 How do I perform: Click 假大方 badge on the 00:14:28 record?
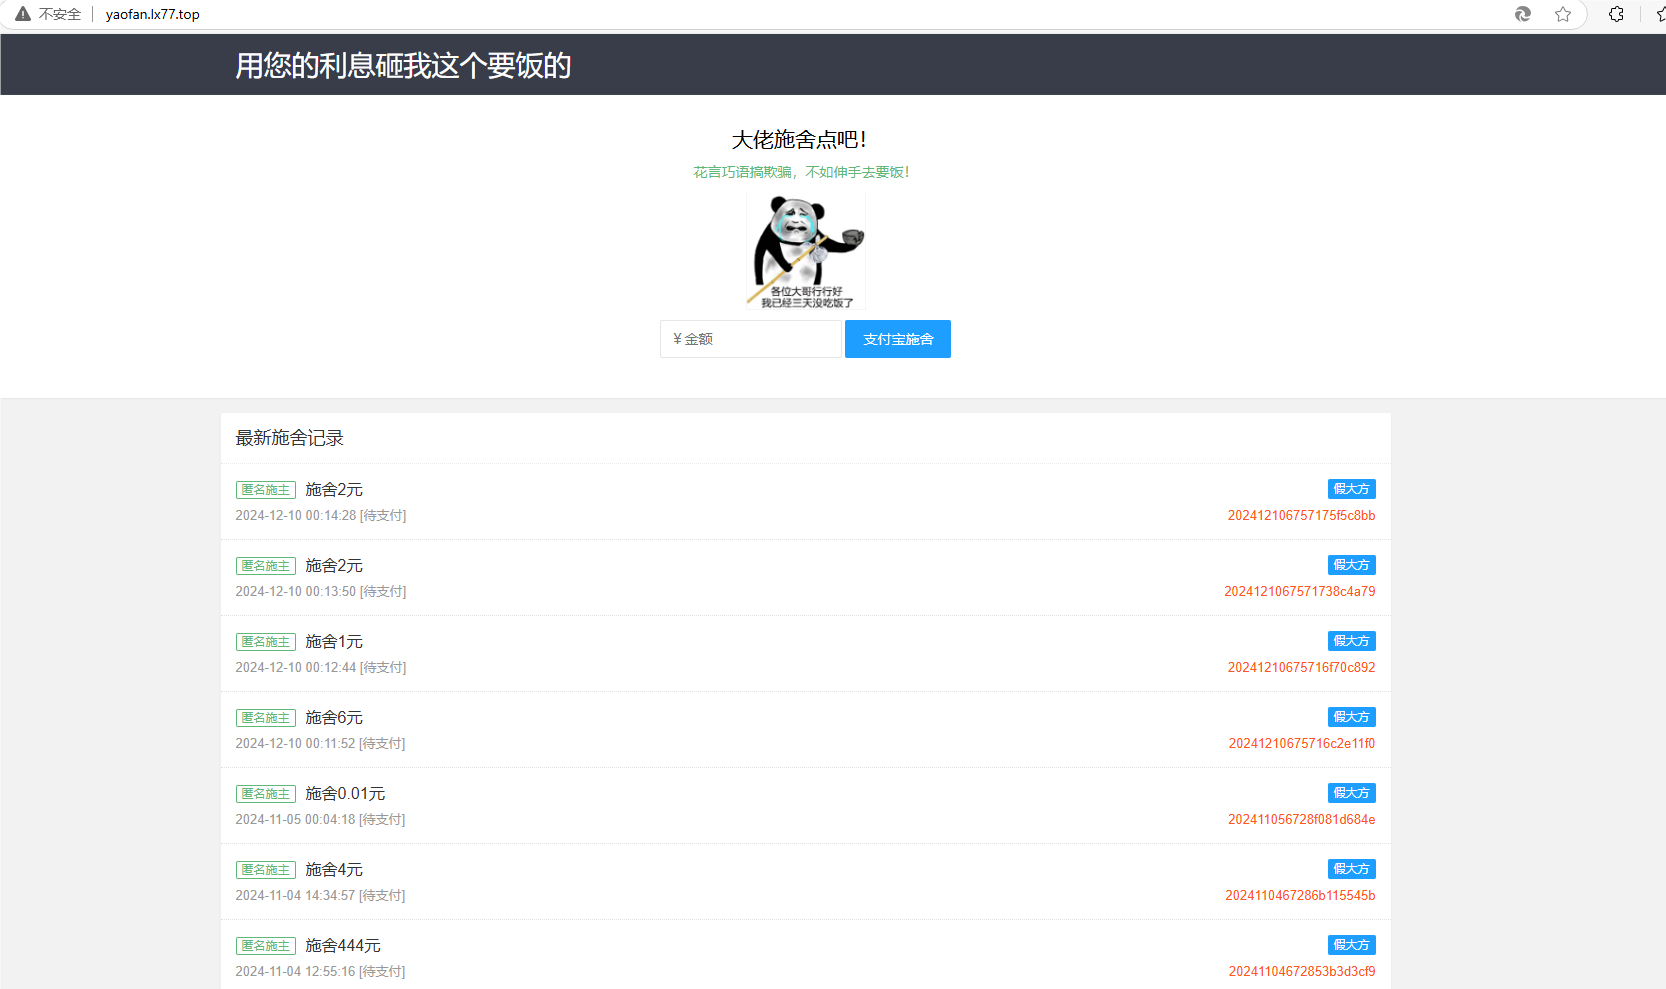point(1352,489)
